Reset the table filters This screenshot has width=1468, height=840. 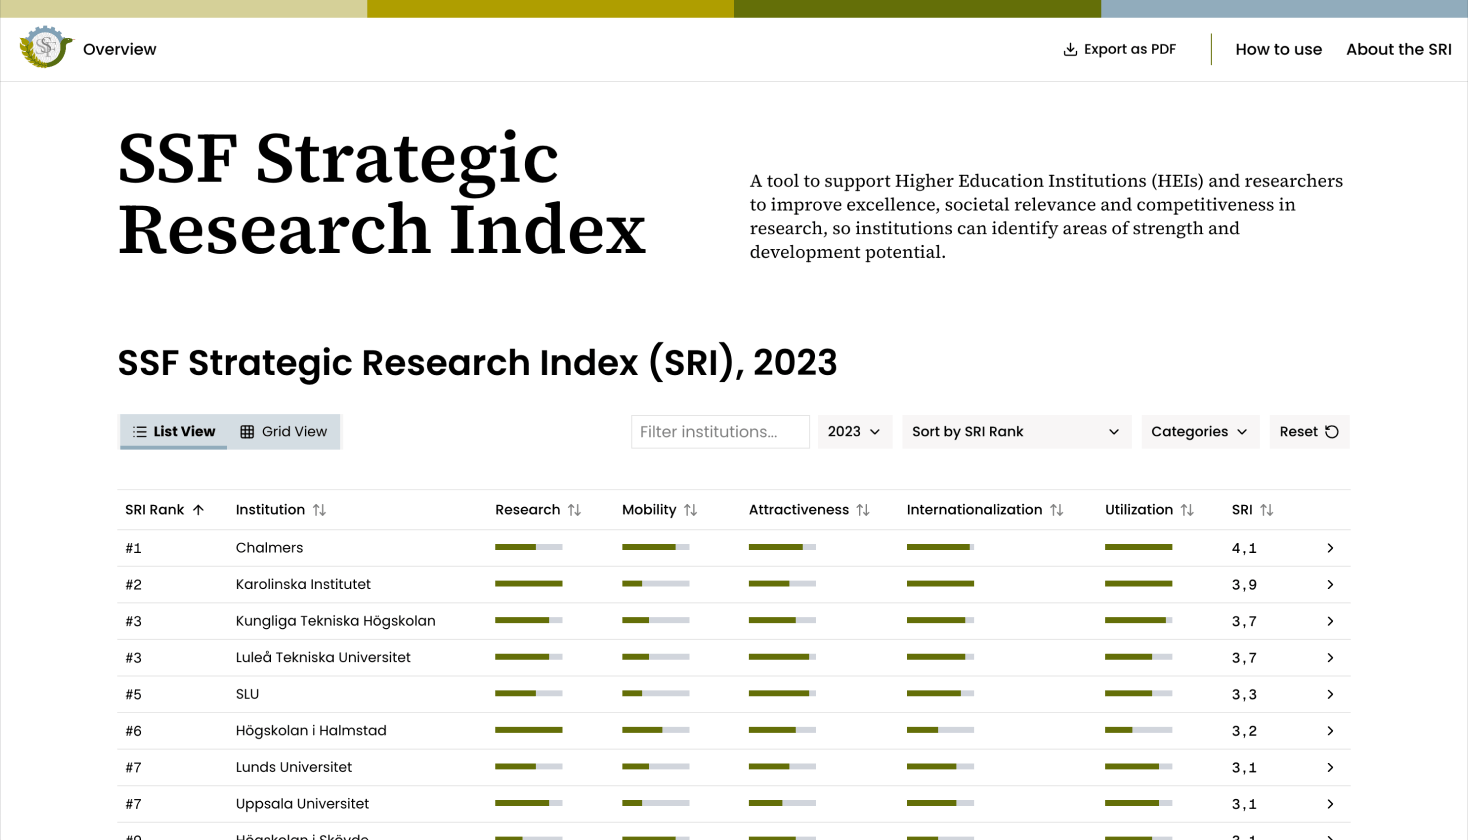[1309, 432]
